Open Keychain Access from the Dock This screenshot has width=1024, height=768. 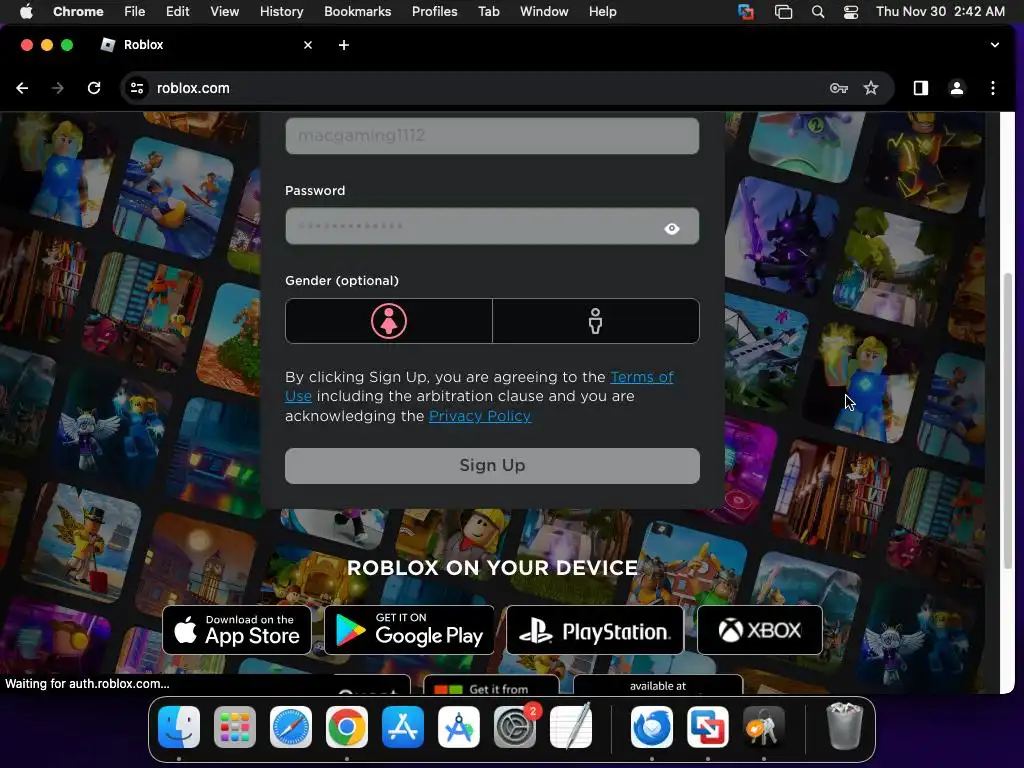point(763,727)
